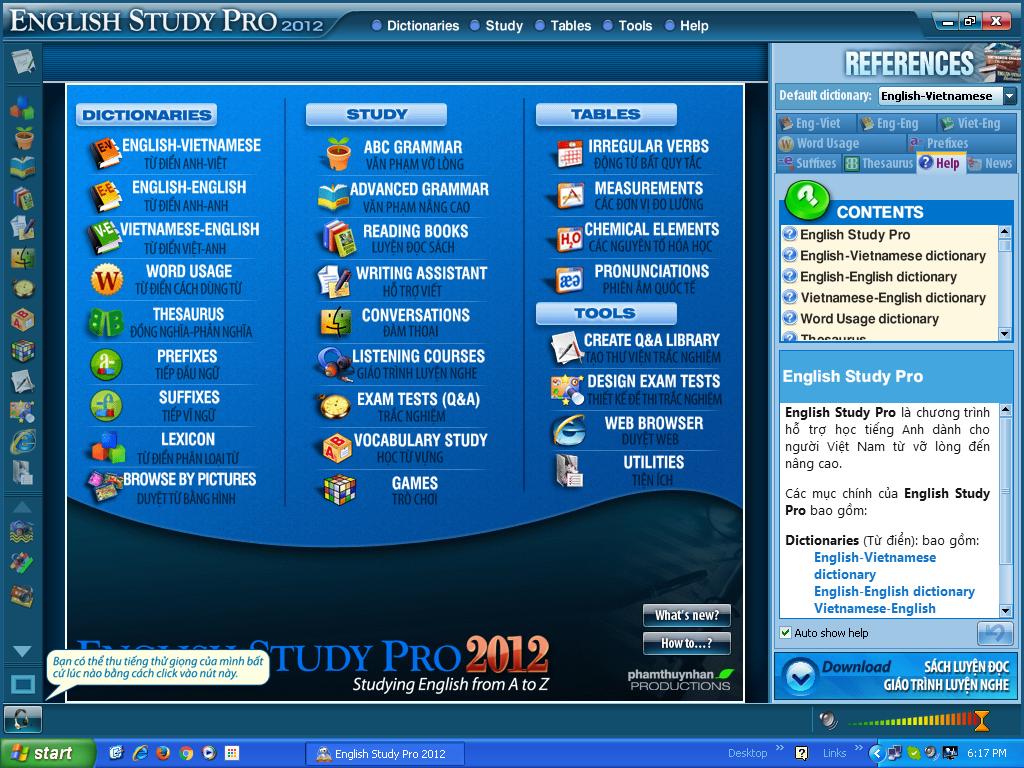The image size is (1024, 768).
Task: Click the Prefixes green circle icon
Action: [x=106, y=364]
